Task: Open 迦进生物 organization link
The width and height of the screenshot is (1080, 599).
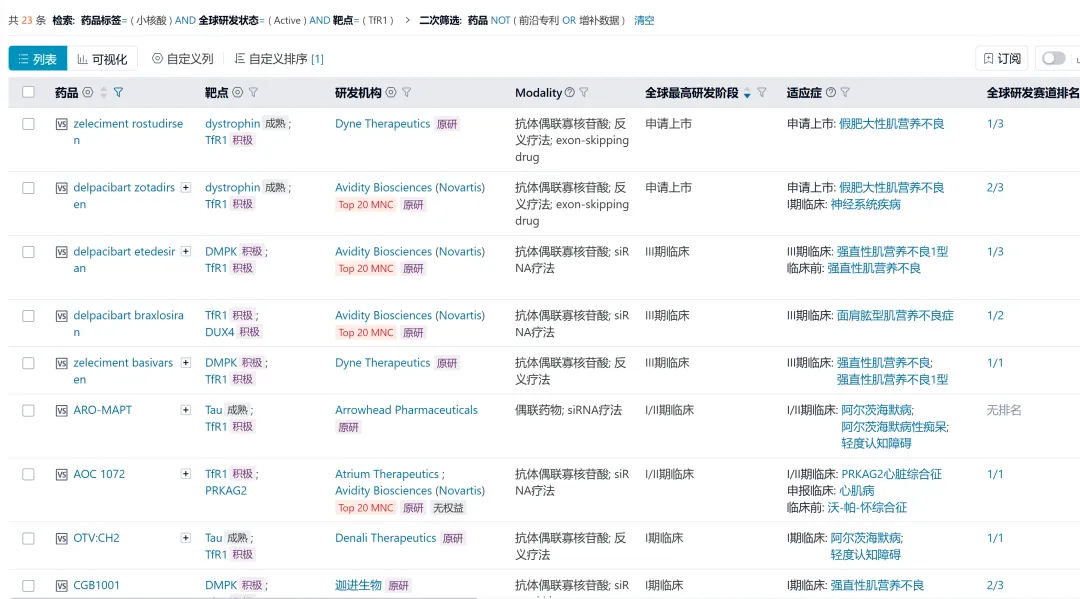Action: 358,585
